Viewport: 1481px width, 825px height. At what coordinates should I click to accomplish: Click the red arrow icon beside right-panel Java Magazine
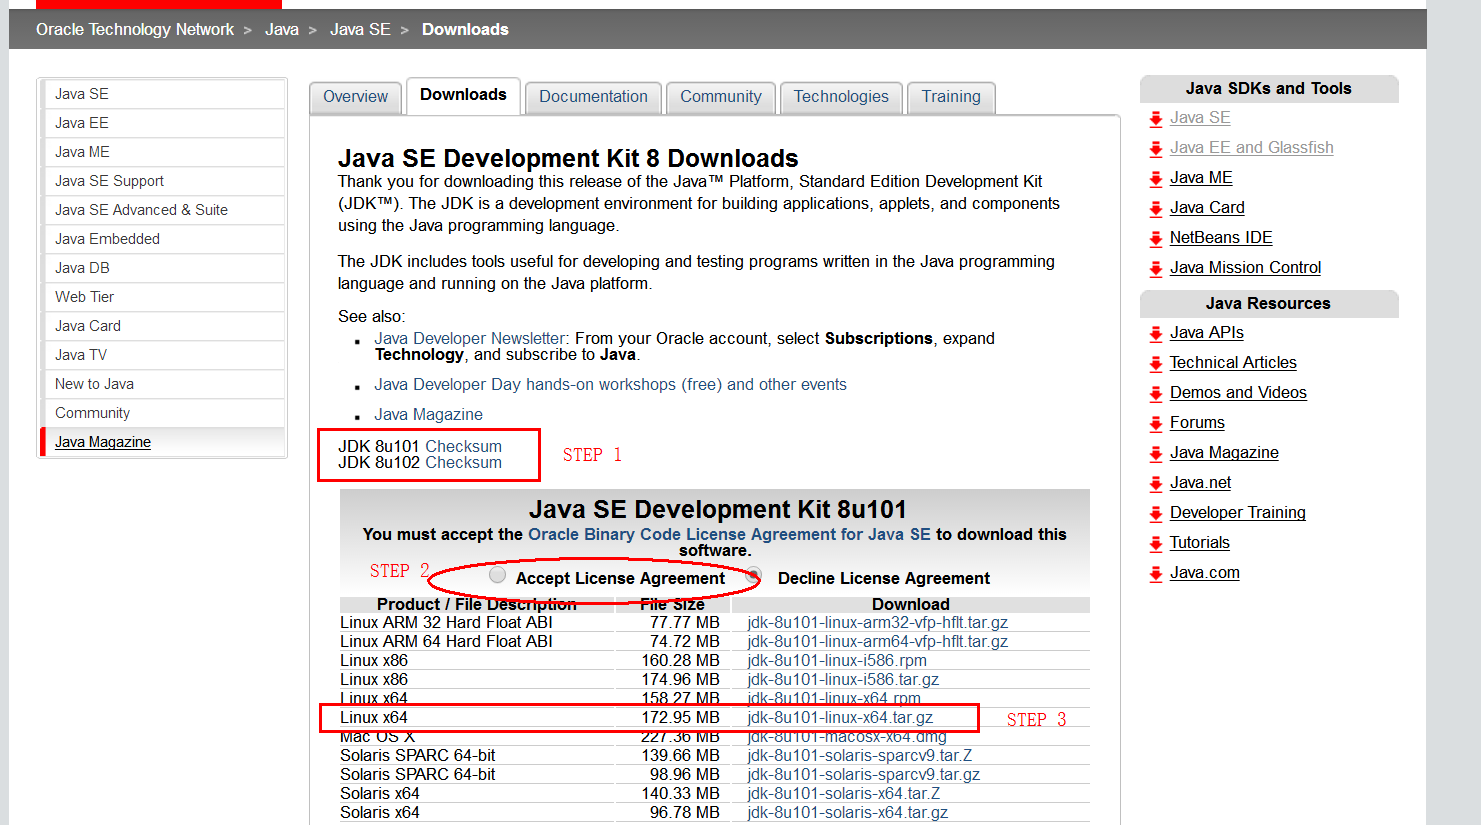[x=1156, y=454]
